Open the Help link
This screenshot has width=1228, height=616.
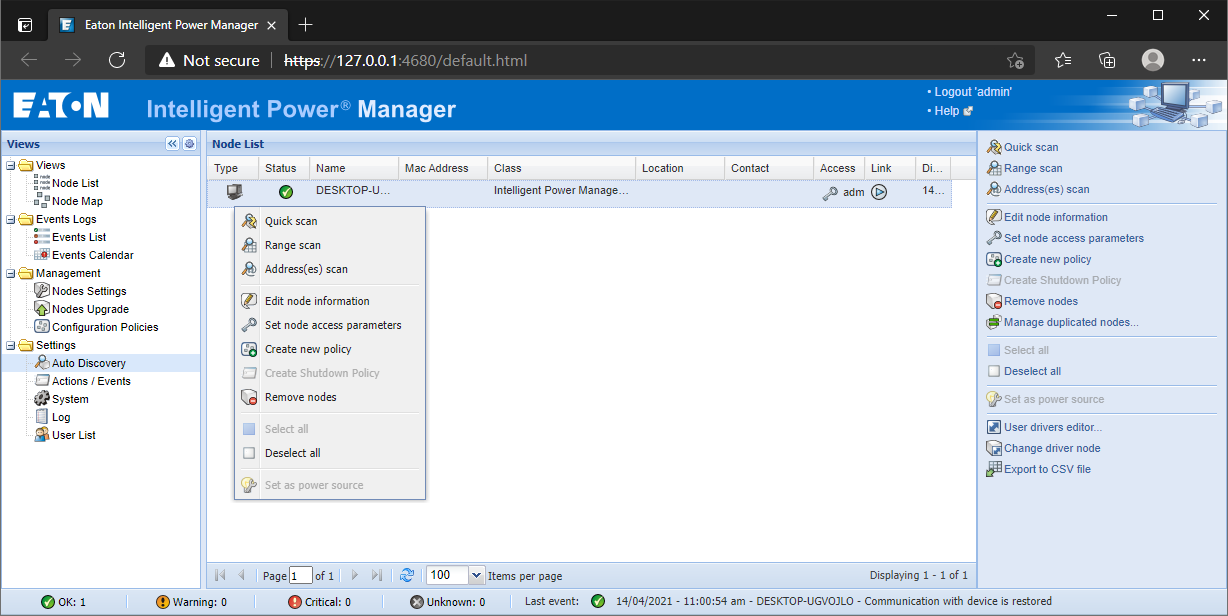[x=946, y=111]
